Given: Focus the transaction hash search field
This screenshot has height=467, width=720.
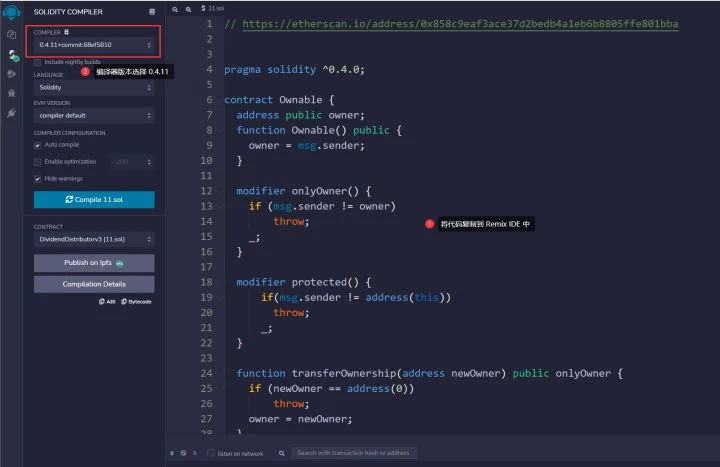Looking at the screenshot, I should click(x=354, y=453).
